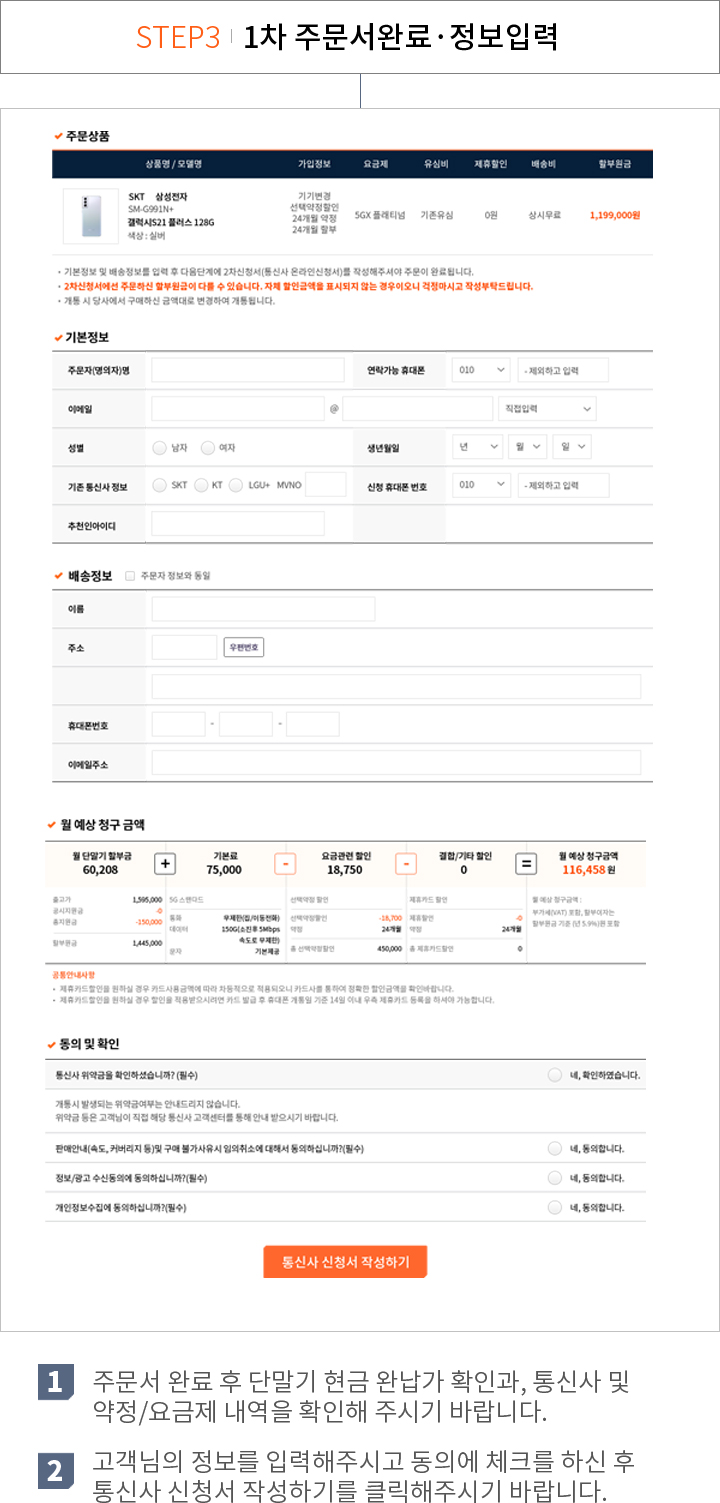720x1503 pixels.
Task: Select the LGU+ carrier radio button
Action: pos(236,485)
